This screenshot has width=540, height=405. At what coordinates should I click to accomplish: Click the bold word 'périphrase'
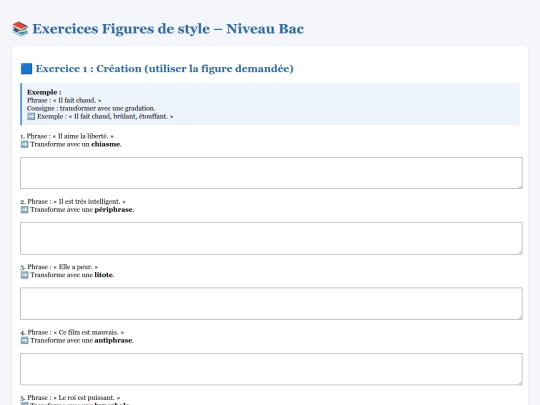point(114,209)
